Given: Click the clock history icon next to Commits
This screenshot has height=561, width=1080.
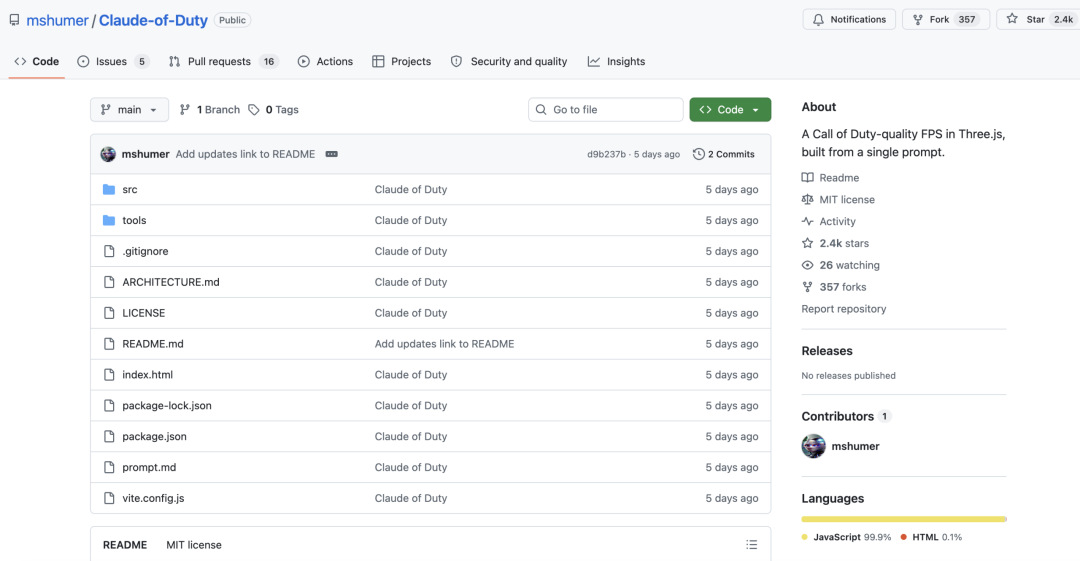Looking at the screenshot, I should tap(698, 154).
